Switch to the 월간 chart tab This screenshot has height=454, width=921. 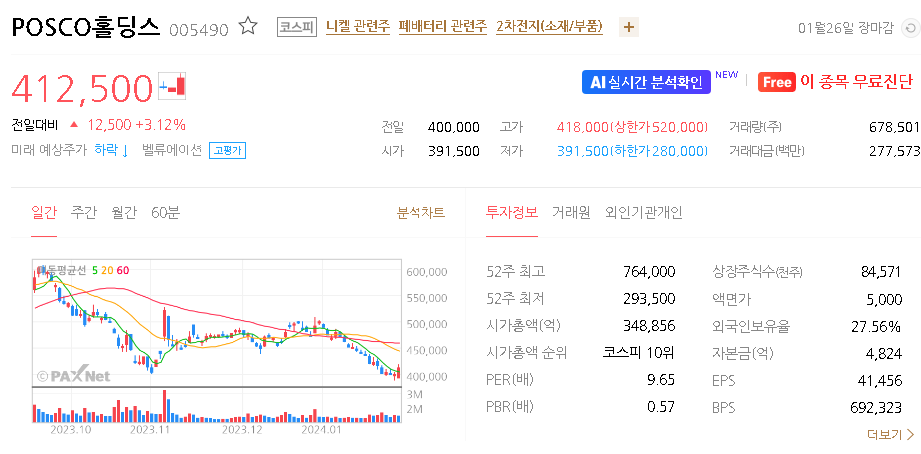coord(124,213)
